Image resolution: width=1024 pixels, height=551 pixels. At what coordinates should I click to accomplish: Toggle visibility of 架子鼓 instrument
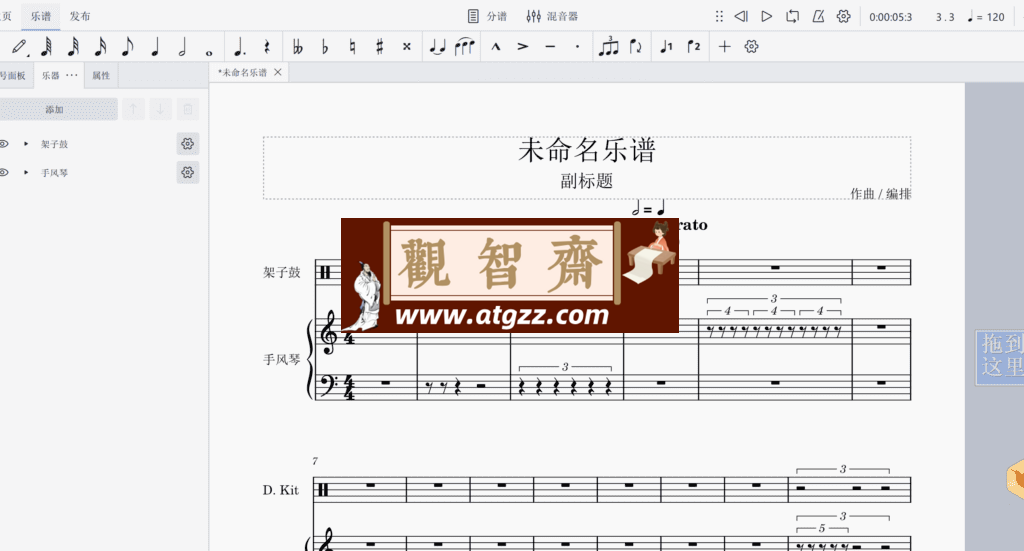coord(4,144)
